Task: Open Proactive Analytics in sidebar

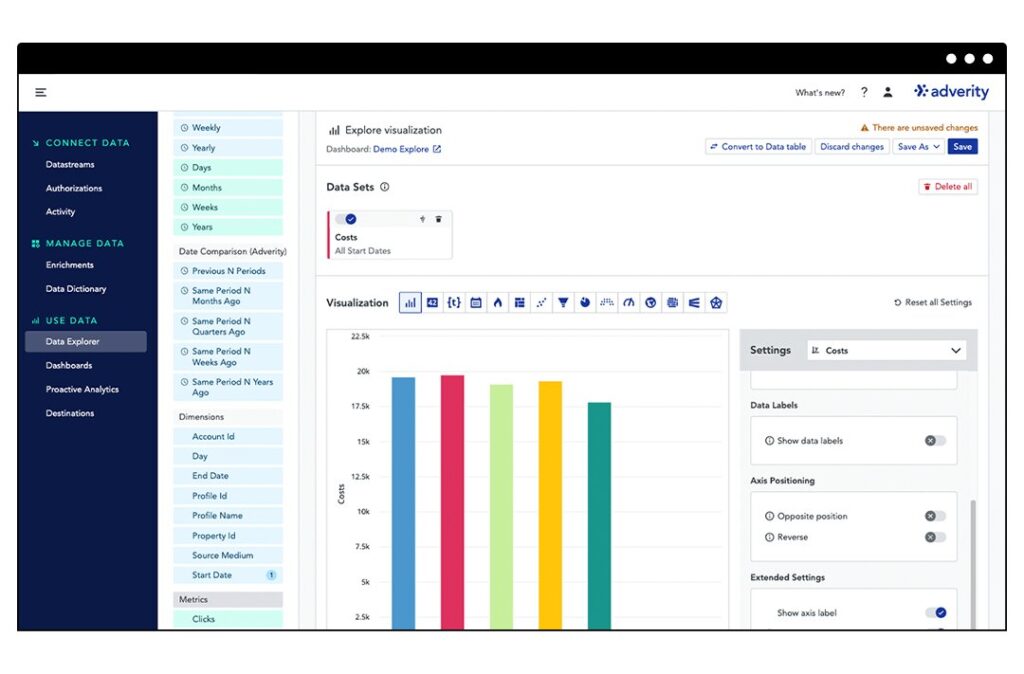Action: click(82, 389)
